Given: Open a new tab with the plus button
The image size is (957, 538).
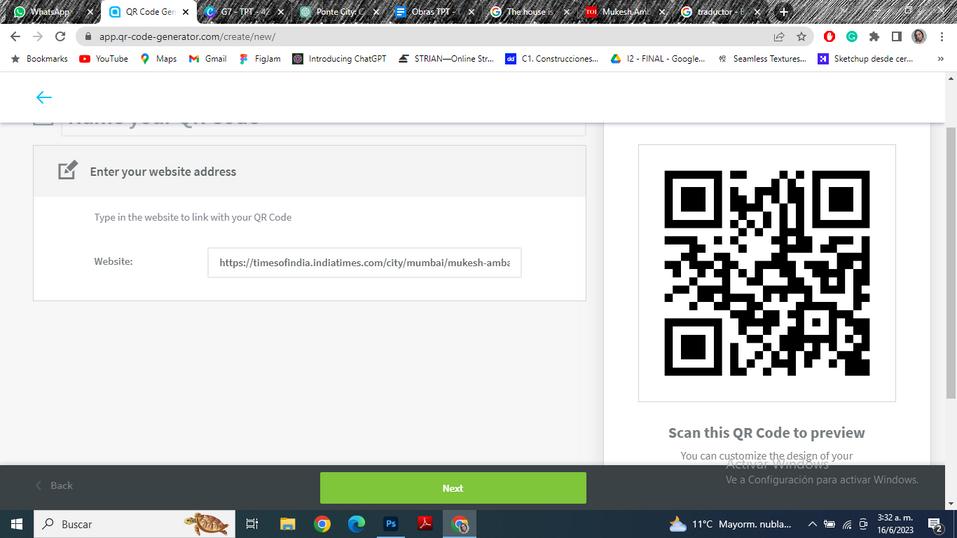Looking at the screenshot, I should 784,12.
